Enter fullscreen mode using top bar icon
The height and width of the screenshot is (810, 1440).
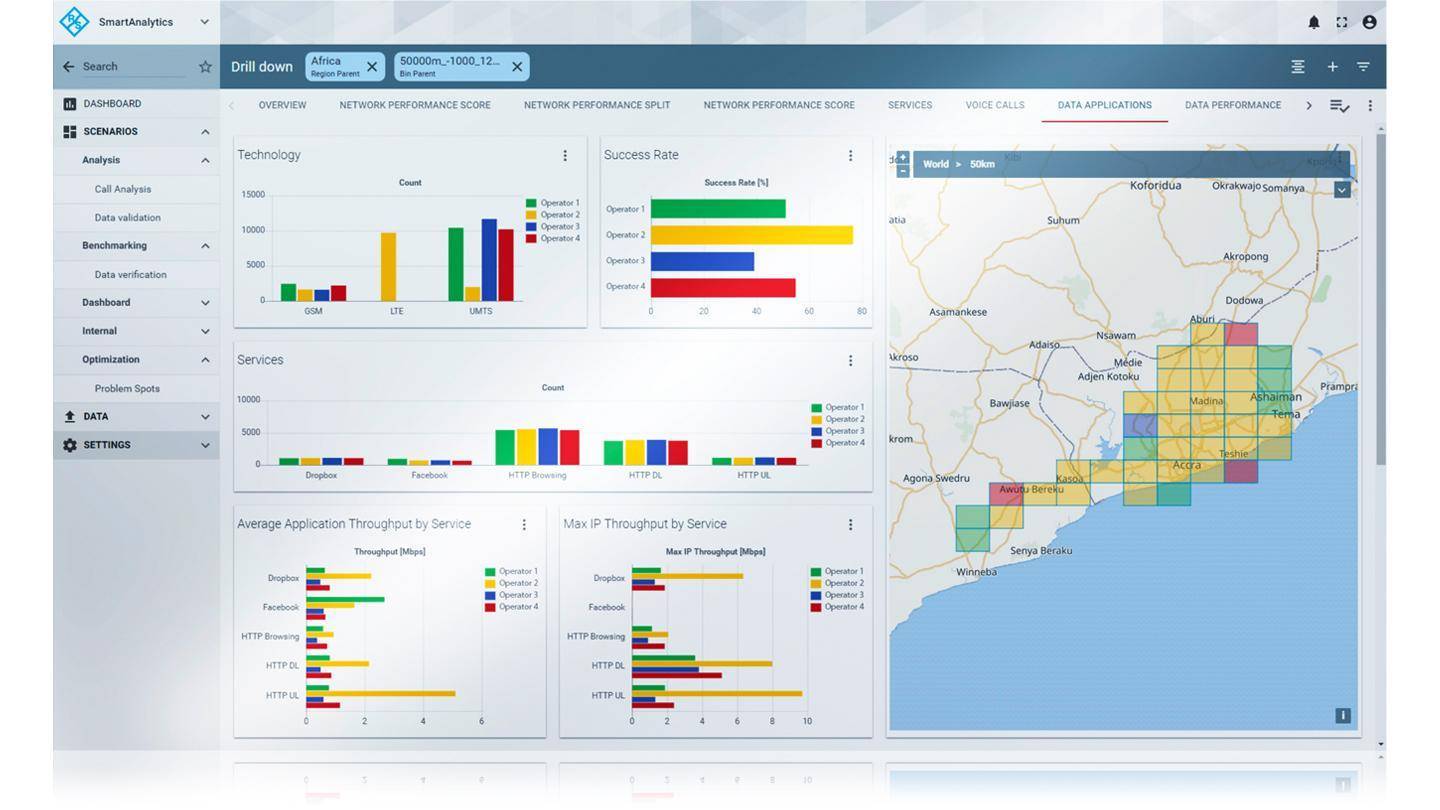pos(1341,22)
